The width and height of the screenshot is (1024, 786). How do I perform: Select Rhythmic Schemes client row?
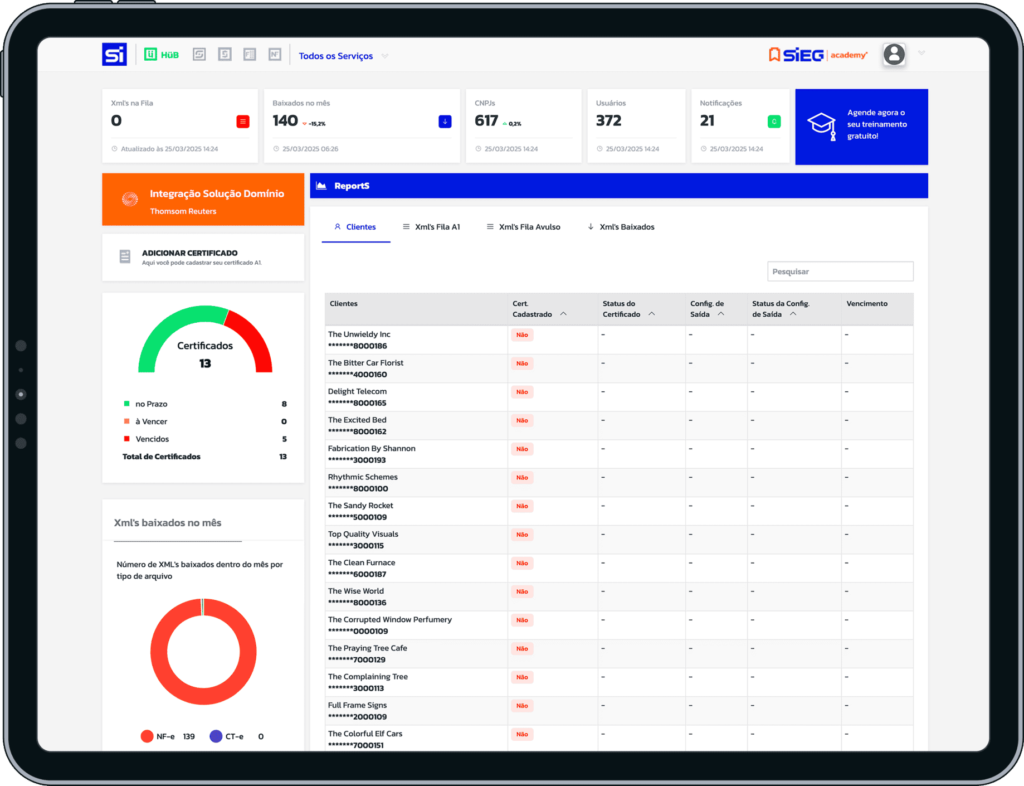point(619,483)
